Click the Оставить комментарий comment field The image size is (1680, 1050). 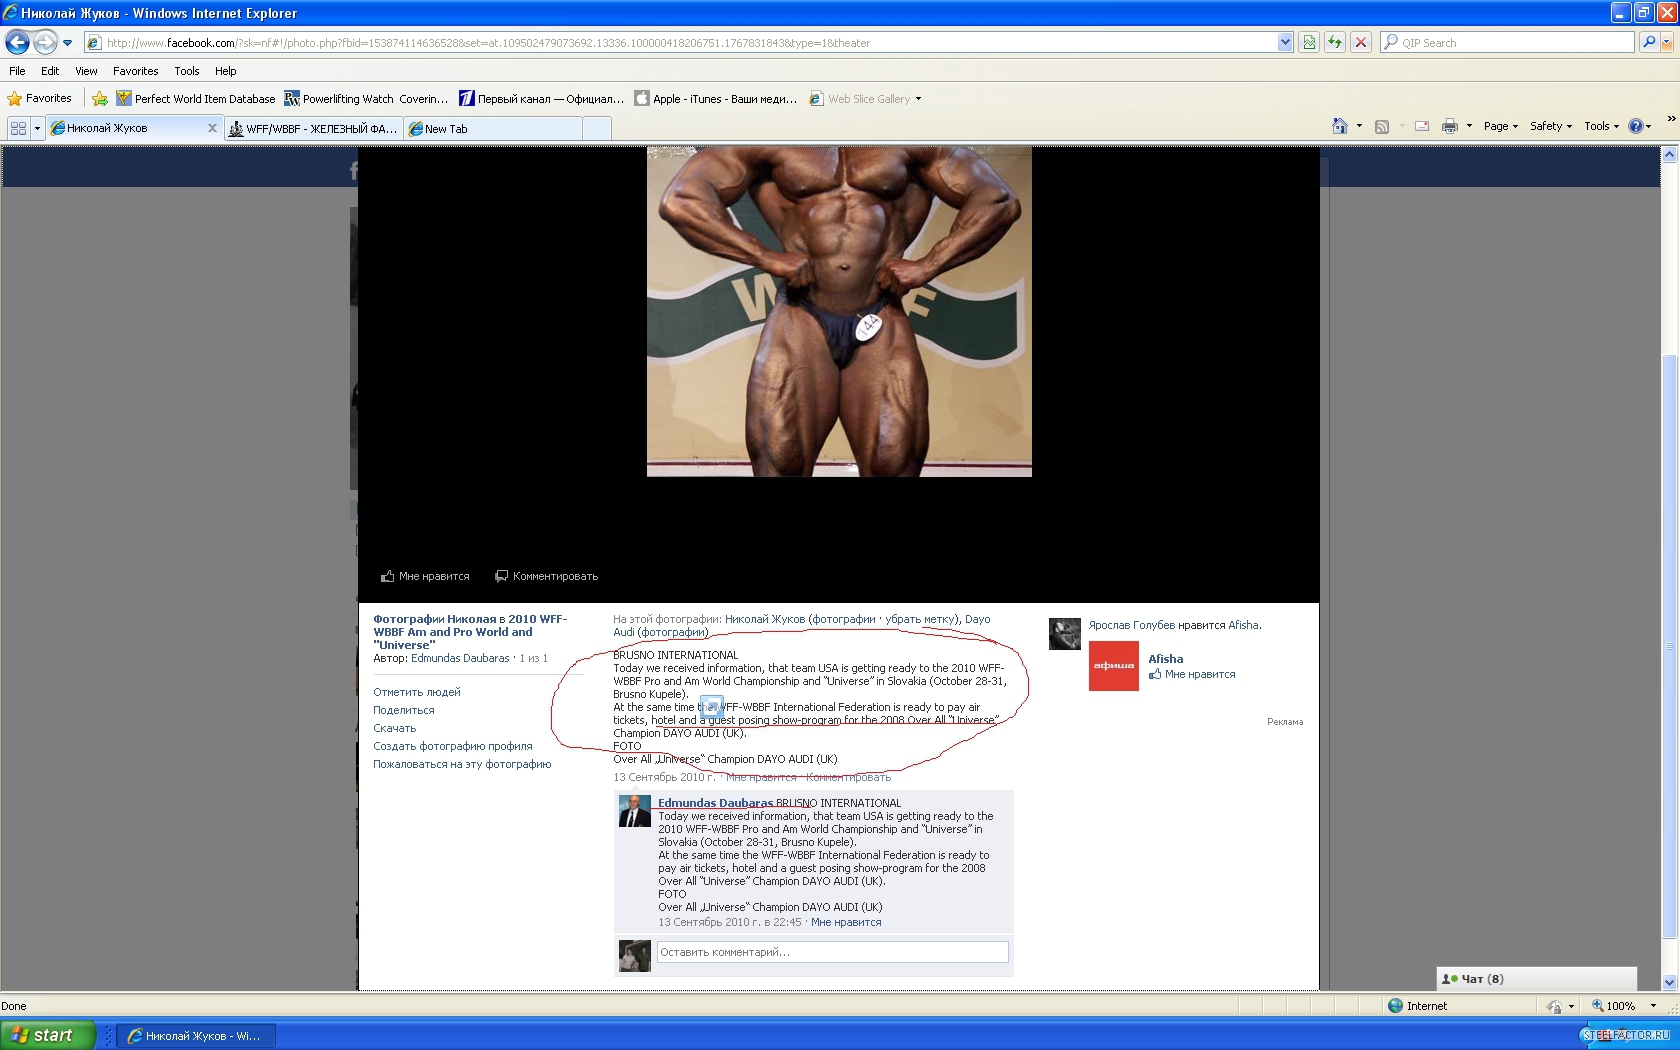coord(832,952)
